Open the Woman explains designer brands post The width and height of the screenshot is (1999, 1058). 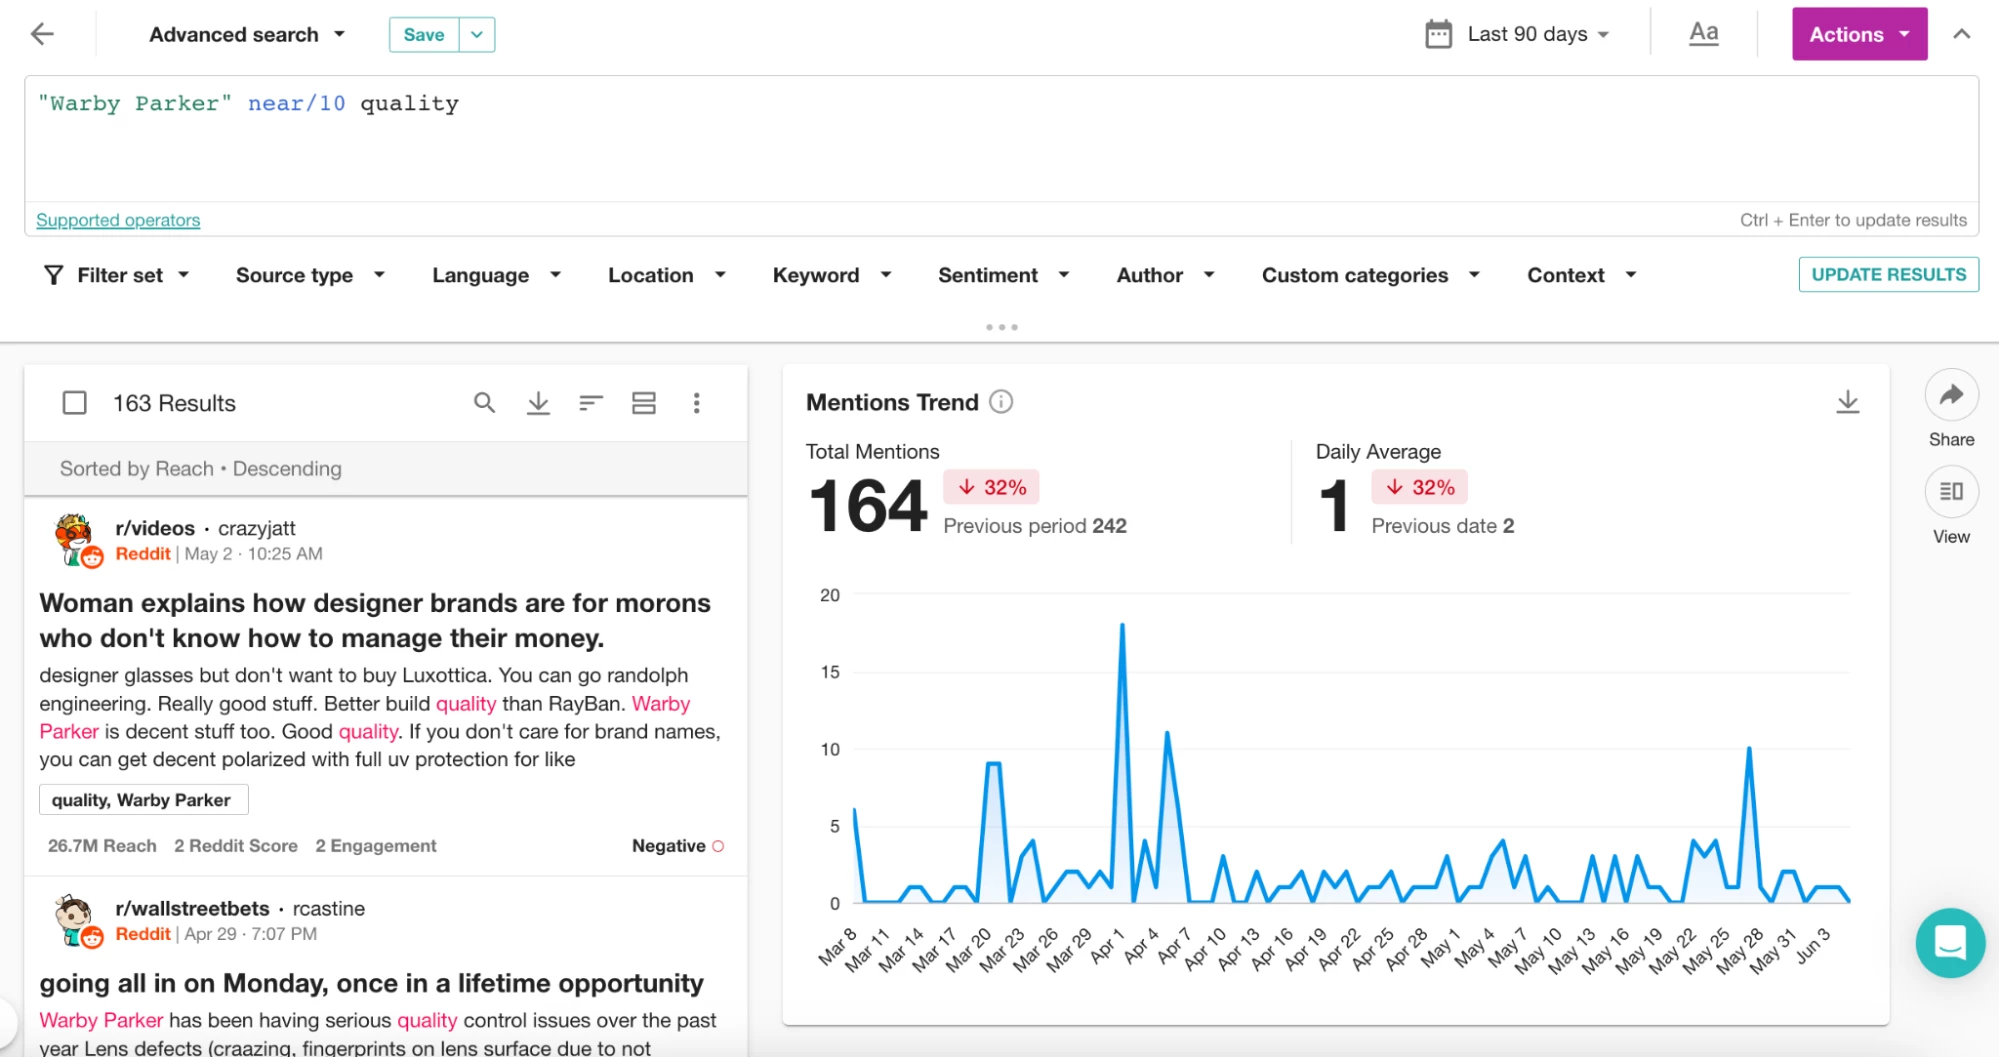coord(375,620)
